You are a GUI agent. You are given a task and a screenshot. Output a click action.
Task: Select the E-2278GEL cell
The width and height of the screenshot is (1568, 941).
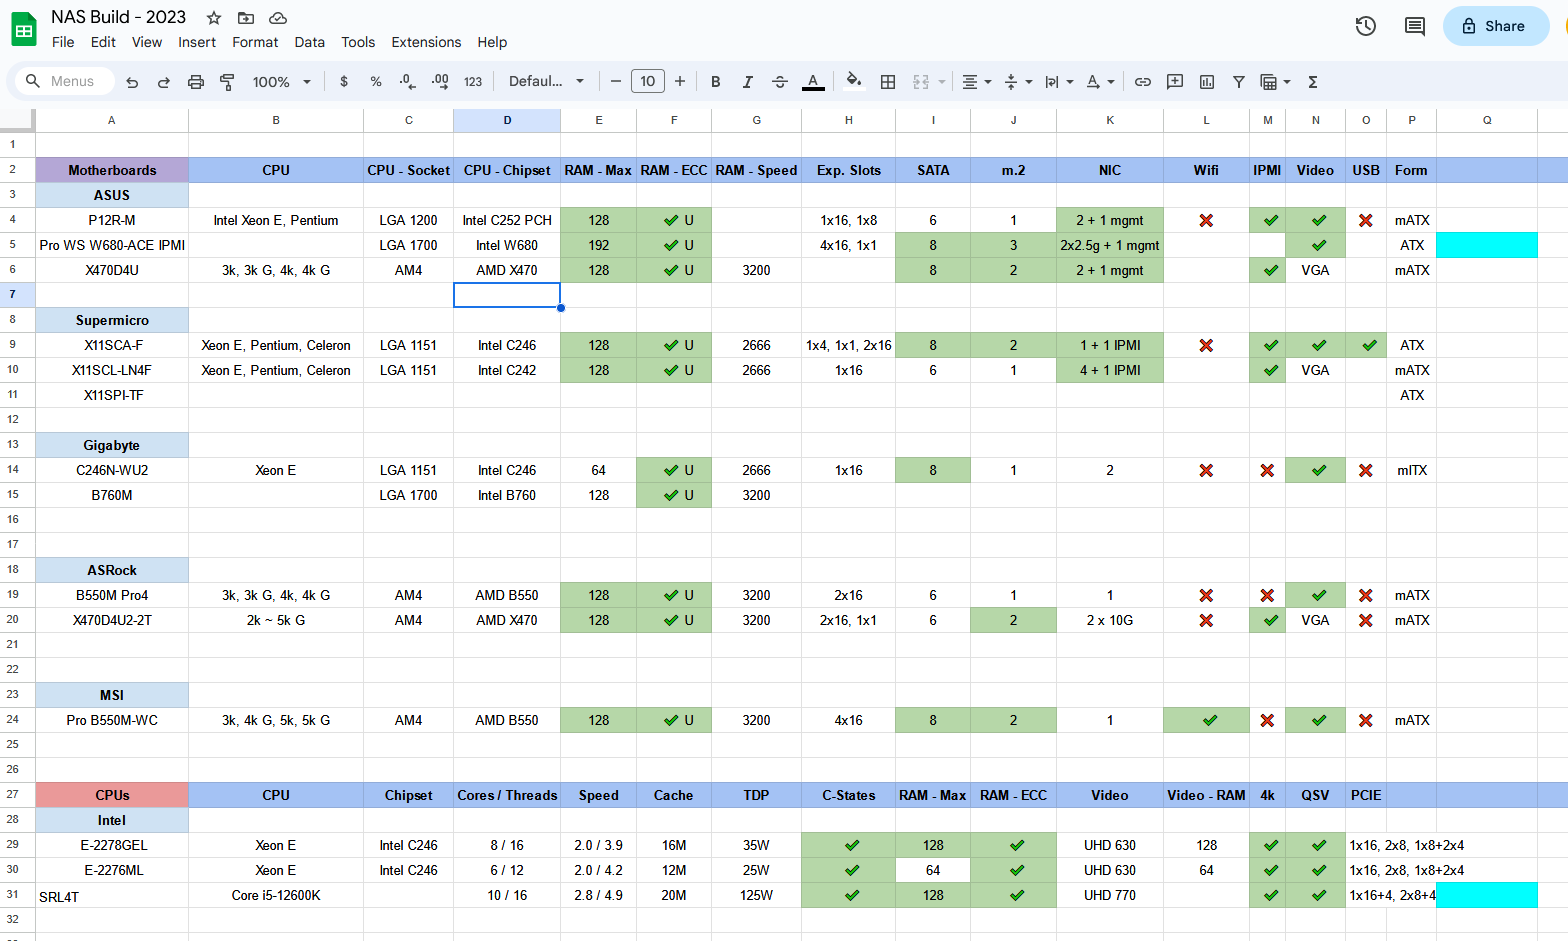coord(112,845)
